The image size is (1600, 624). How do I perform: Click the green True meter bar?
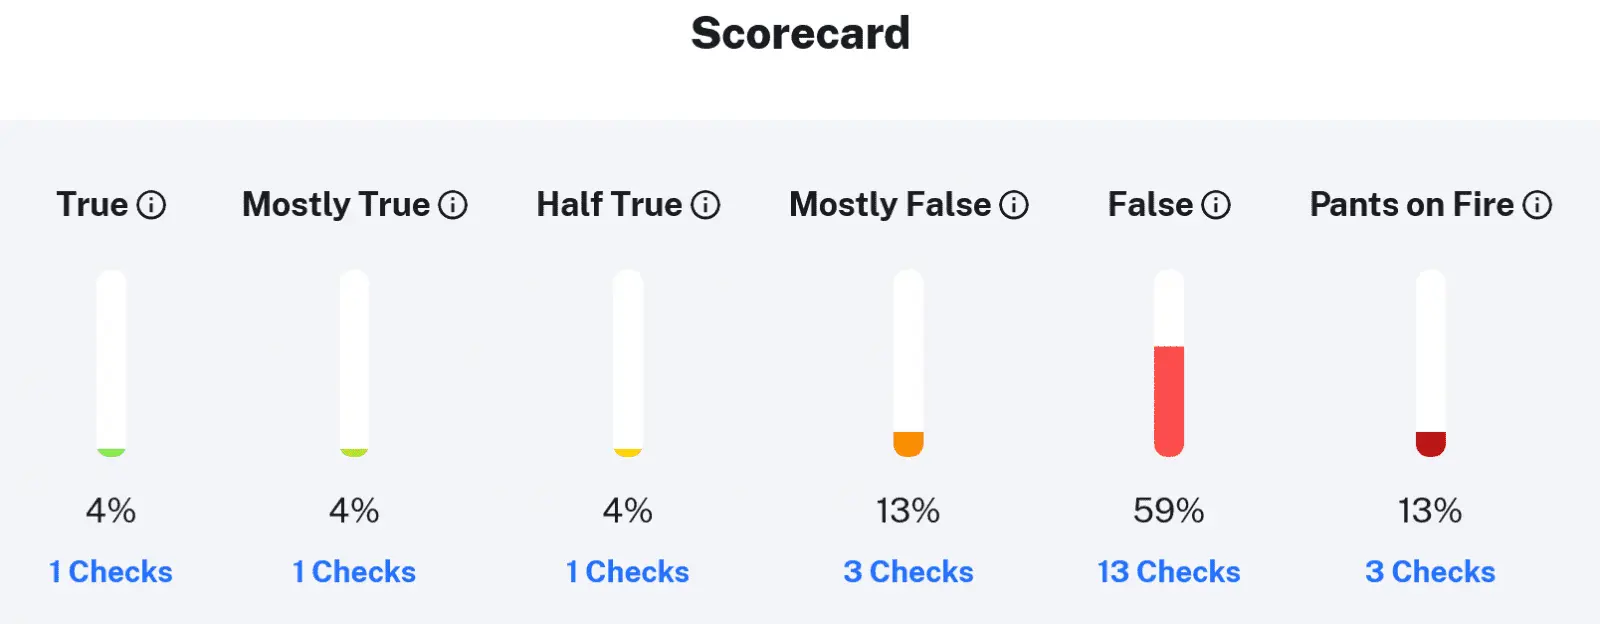[111, 452]
